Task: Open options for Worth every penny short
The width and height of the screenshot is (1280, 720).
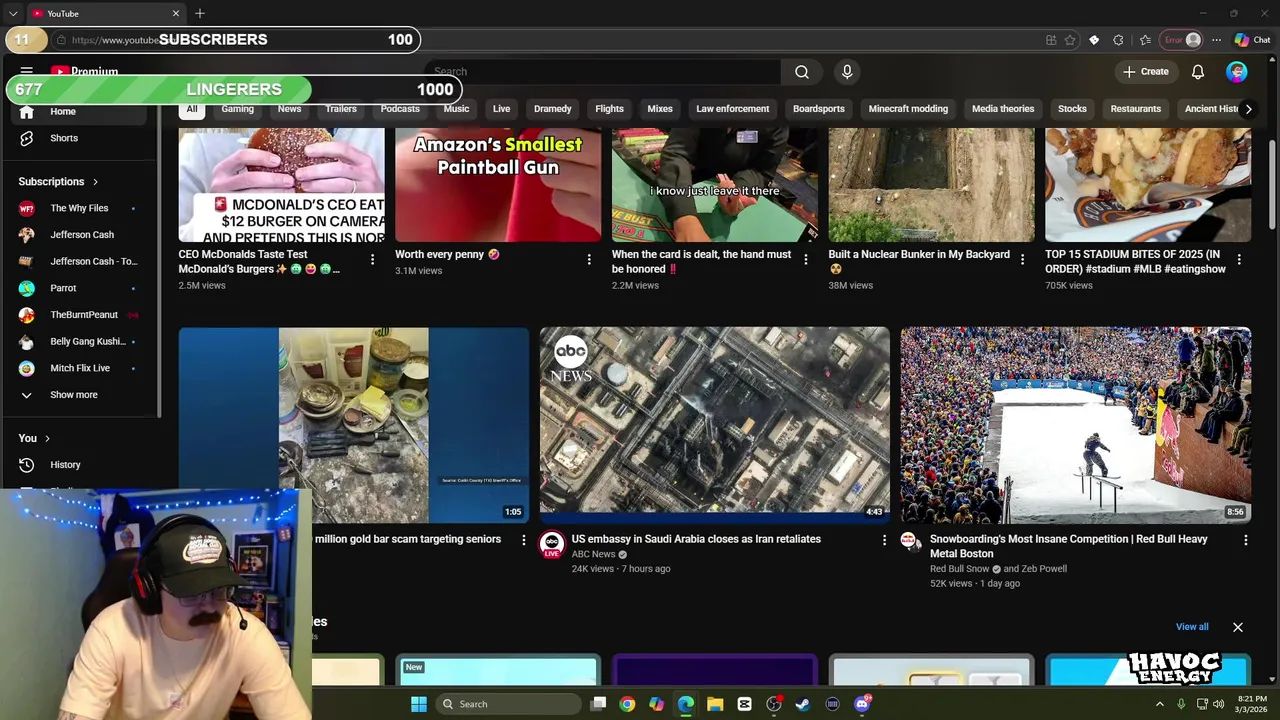Action: [x=589, y=260]
